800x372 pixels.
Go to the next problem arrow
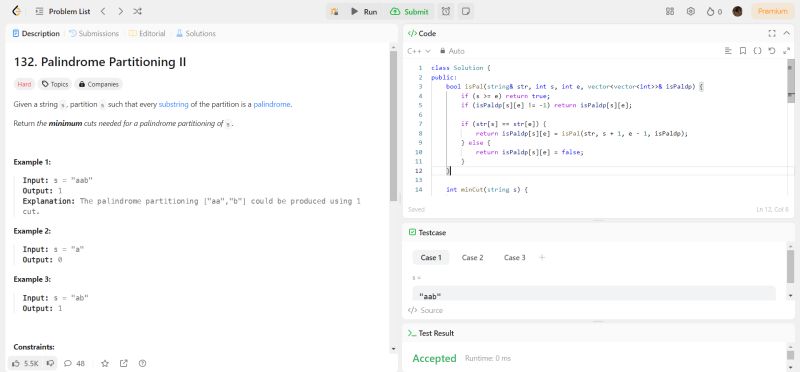tap(120, 11)
